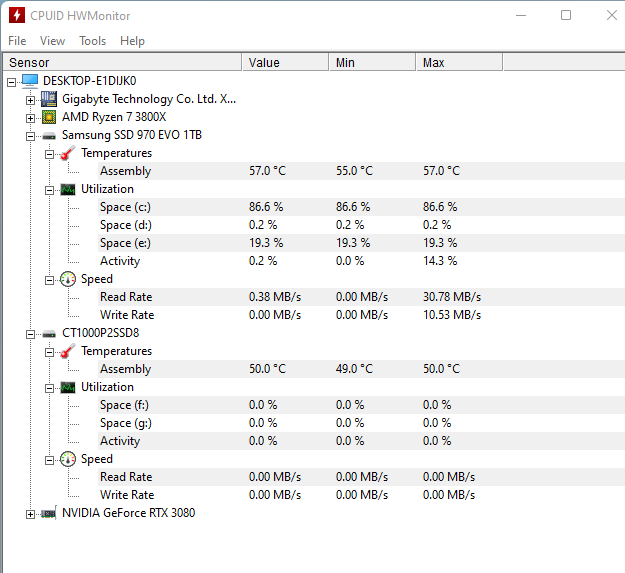The width and height of the screenshot is (625, 573).
Task: Open the View menu
Action: 52,41
